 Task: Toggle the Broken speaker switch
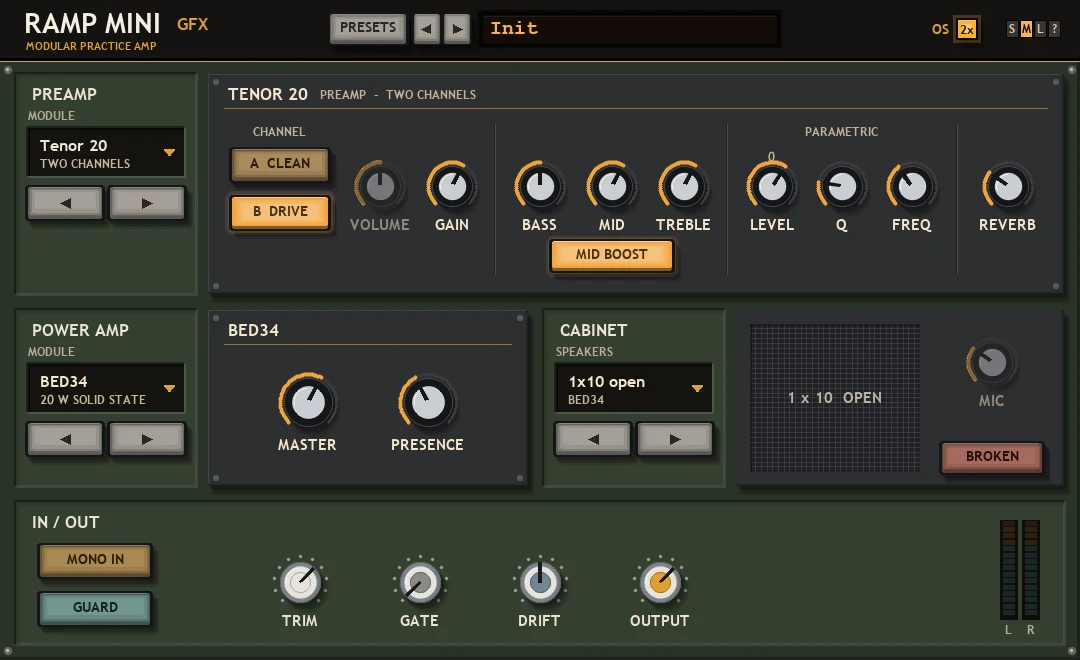992,456
